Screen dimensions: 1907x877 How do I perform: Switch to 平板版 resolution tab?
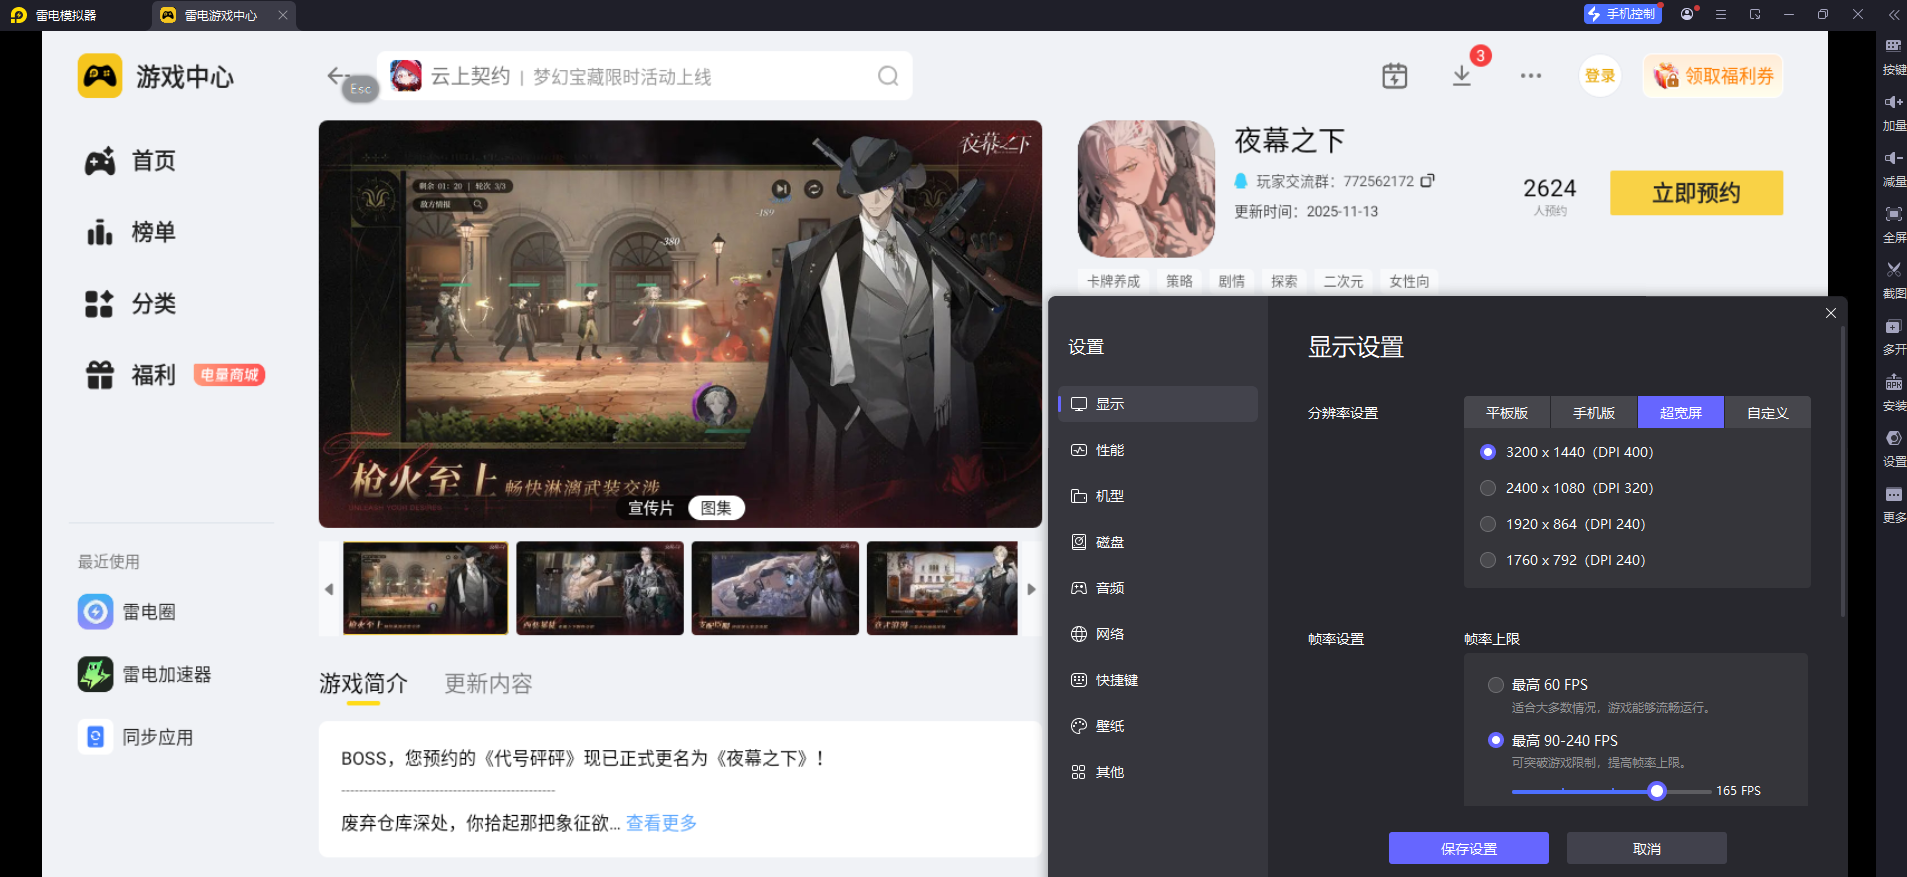[x=1507, y=413]
